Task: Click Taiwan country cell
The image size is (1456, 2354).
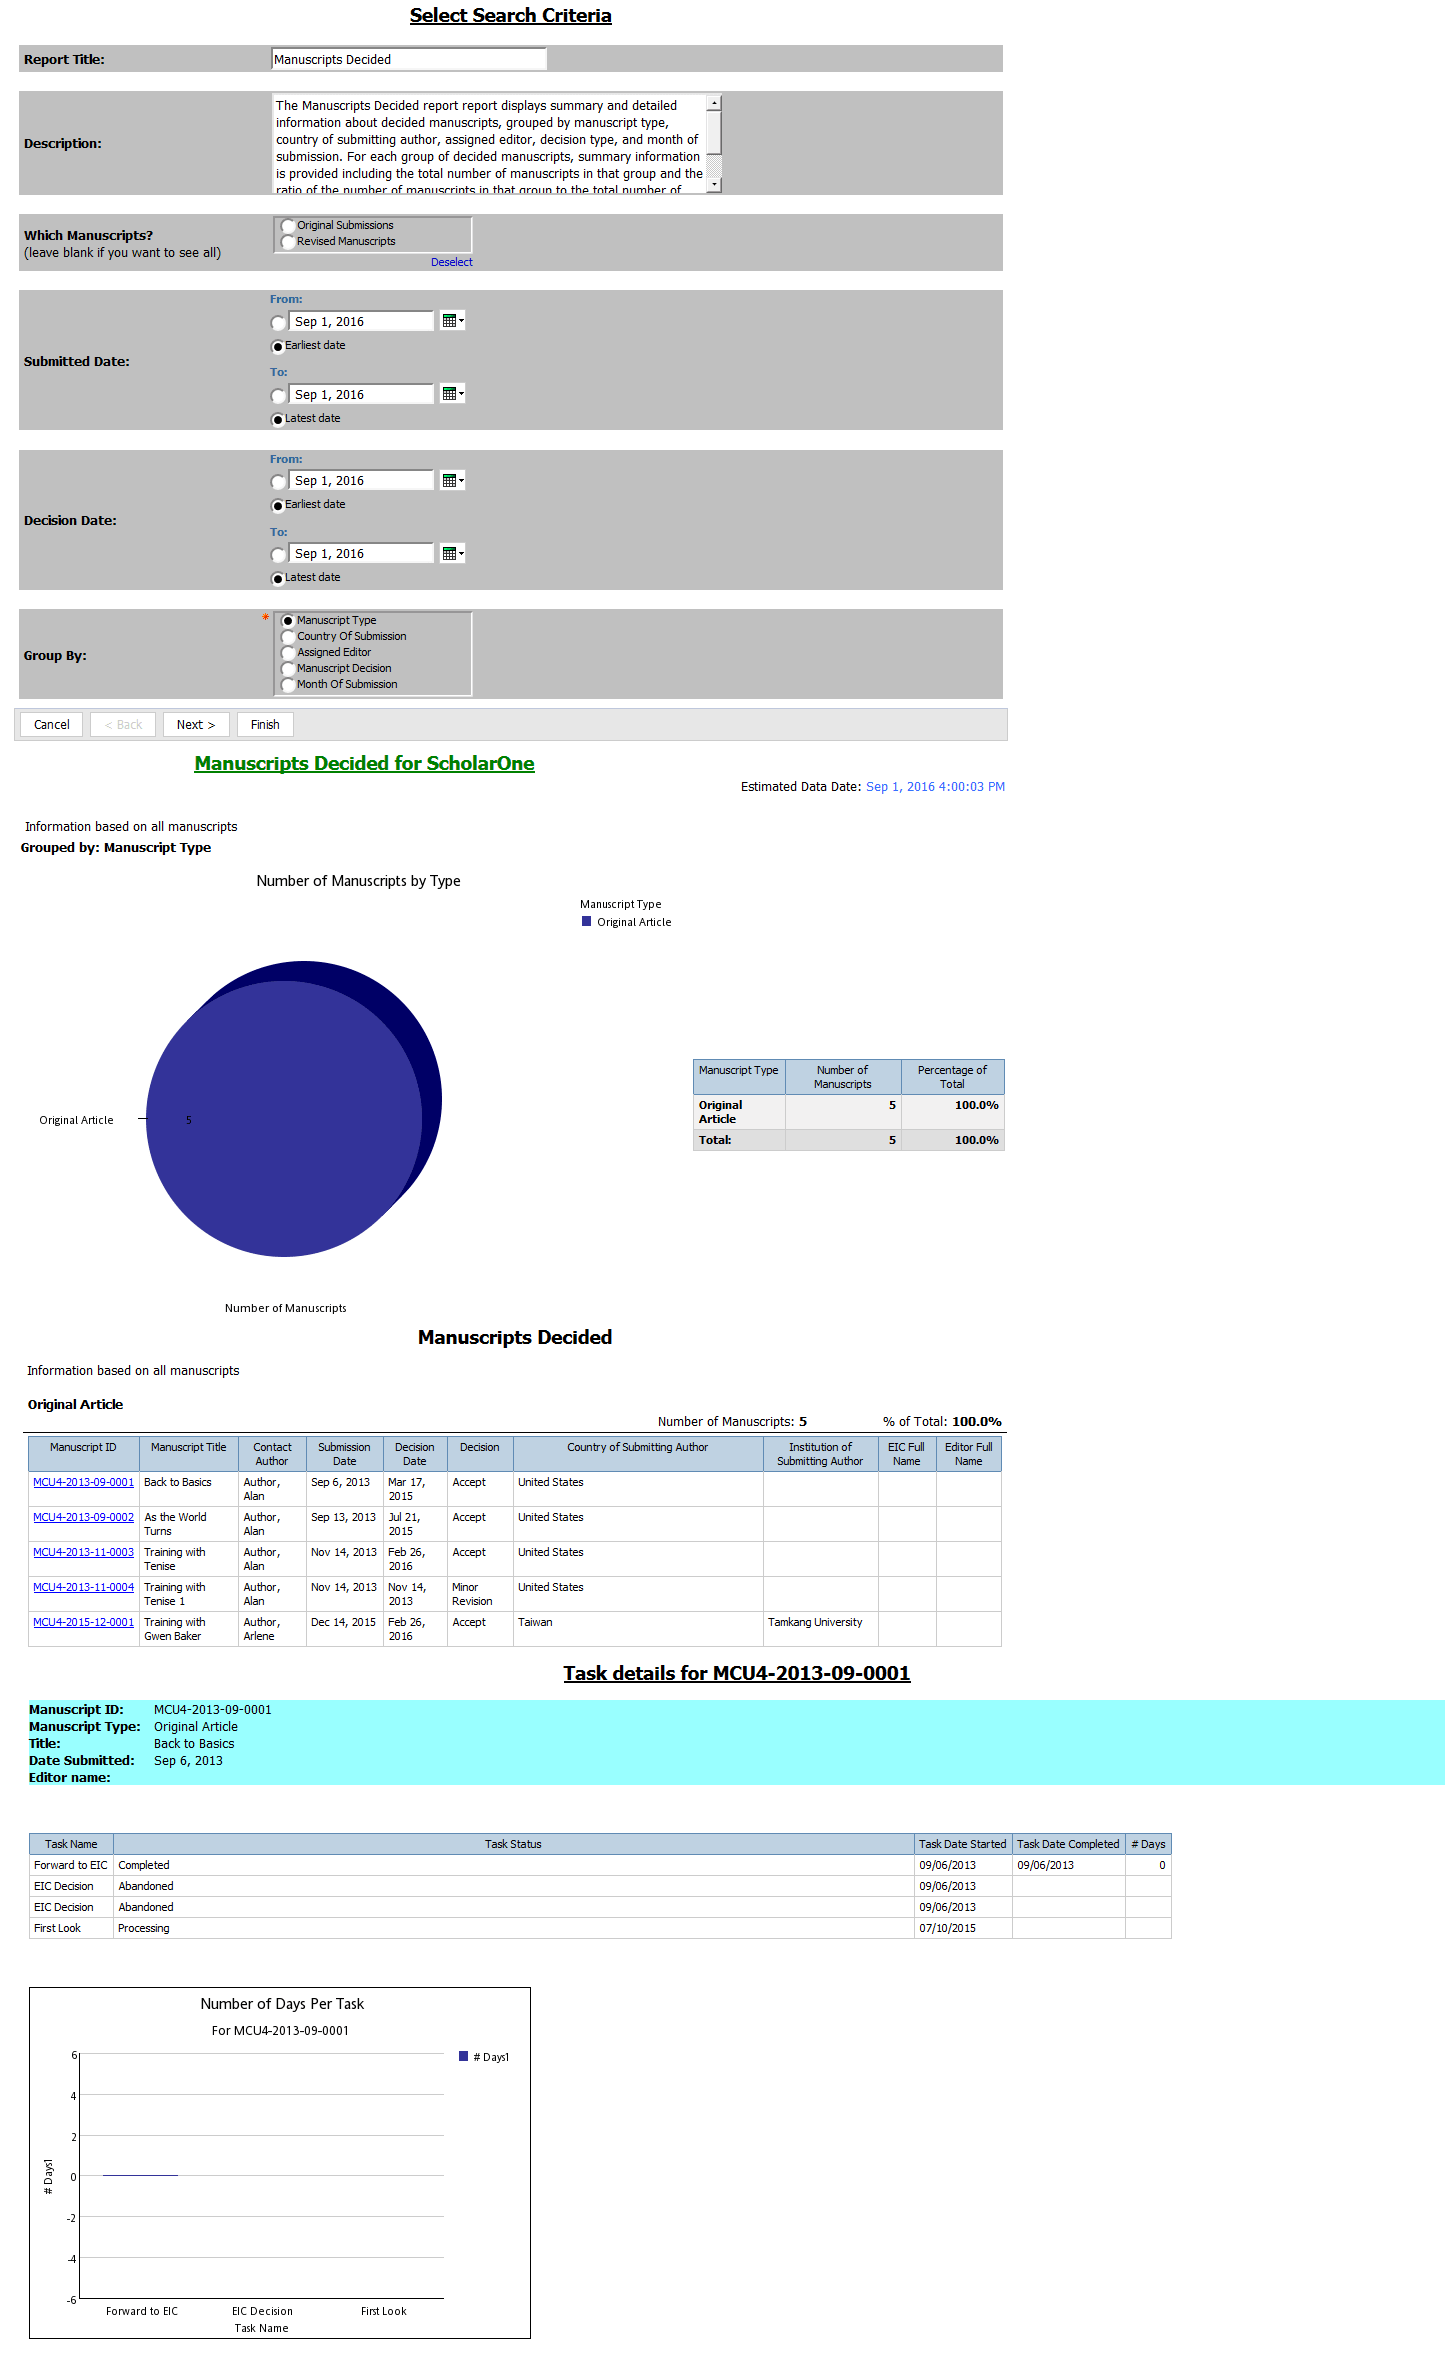Action: (x=638, y=1628)
